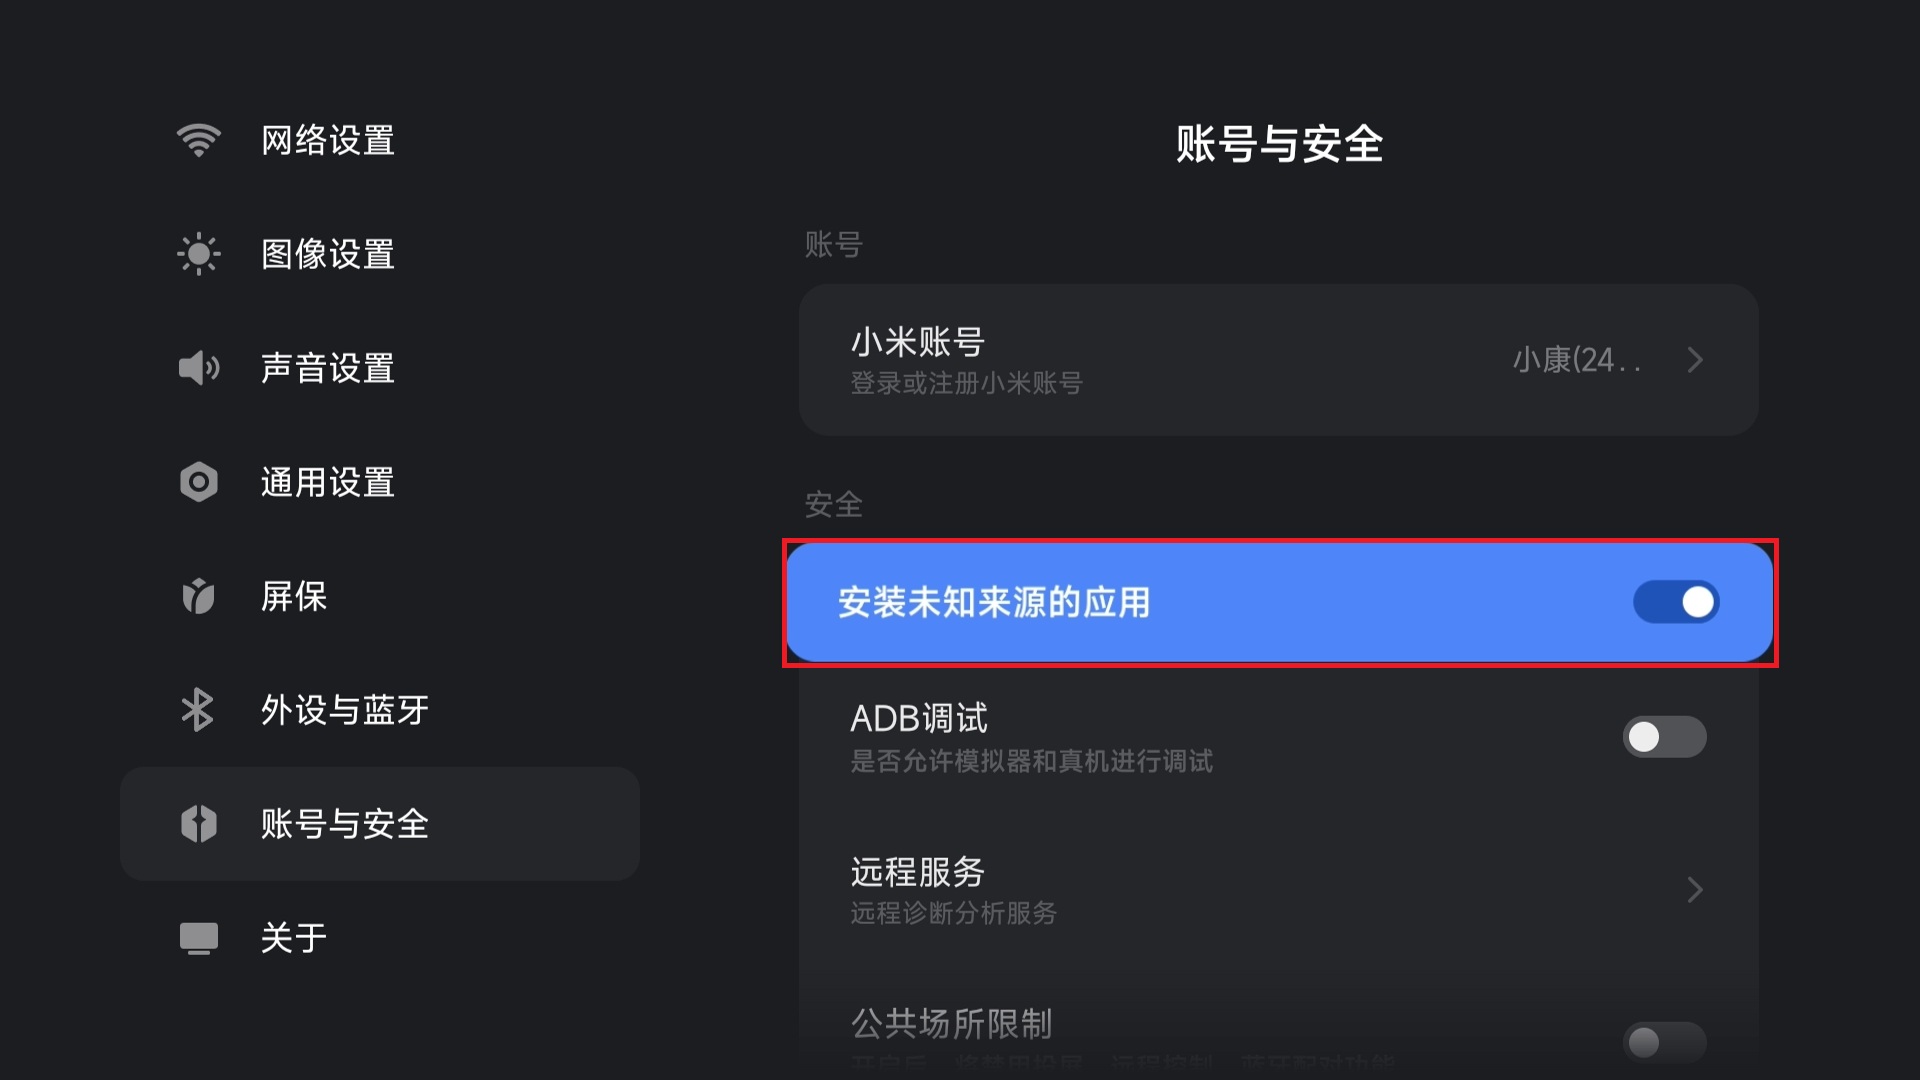Select the Wi-Fi icon for 网络设置
Screen dimensions: 1920x1080
pyautogui.click(x=199, y=140)
